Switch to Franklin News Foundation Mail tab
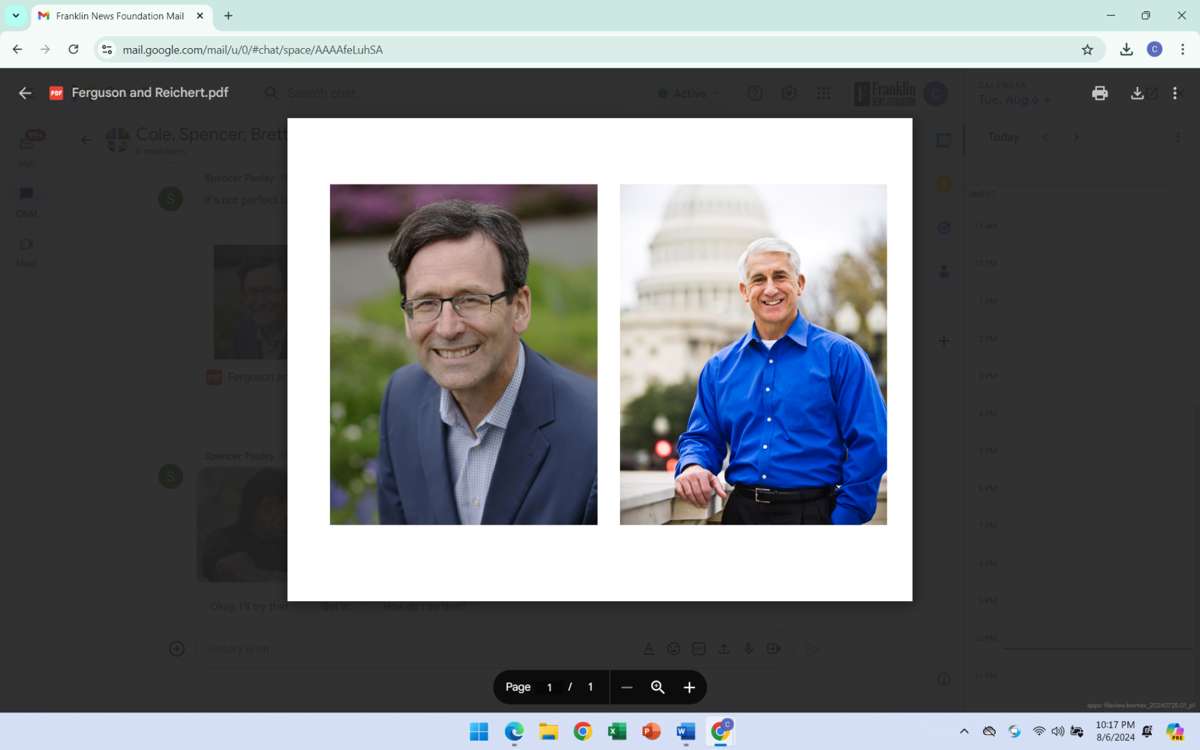The width and height of the screenshot is (1200, 750). (x=118, y=16)
